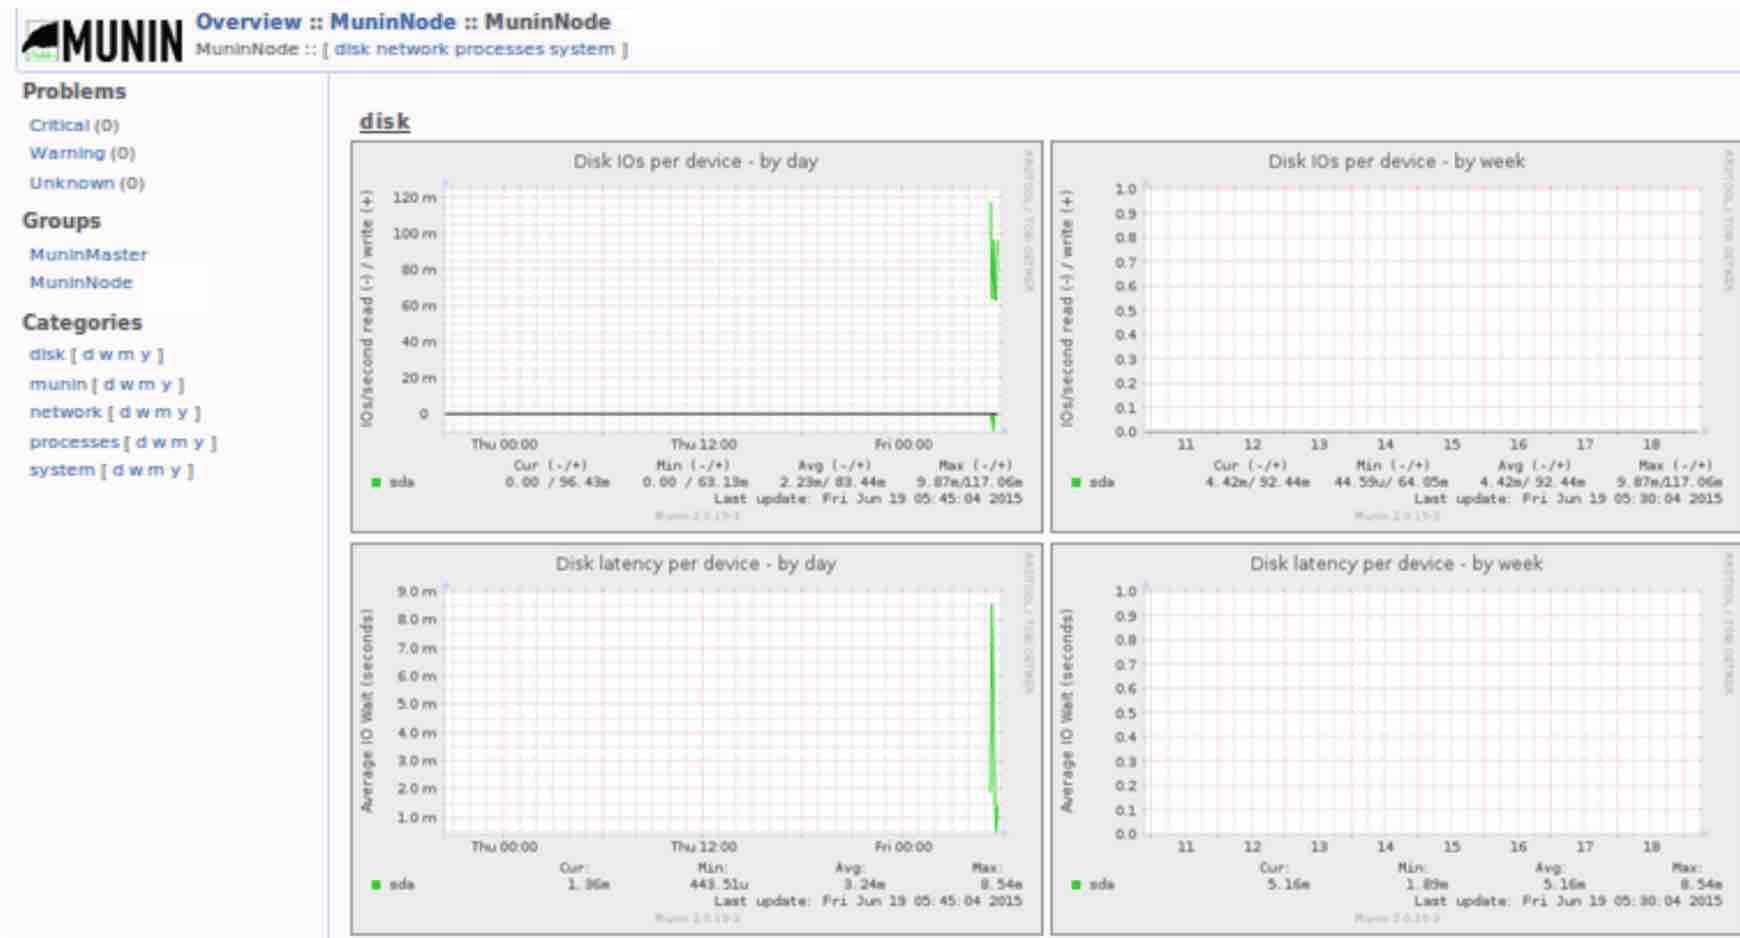Open the munin category in the sidebar
Viewport: 1740px width, 938px height.
click(x=58, y=384)
